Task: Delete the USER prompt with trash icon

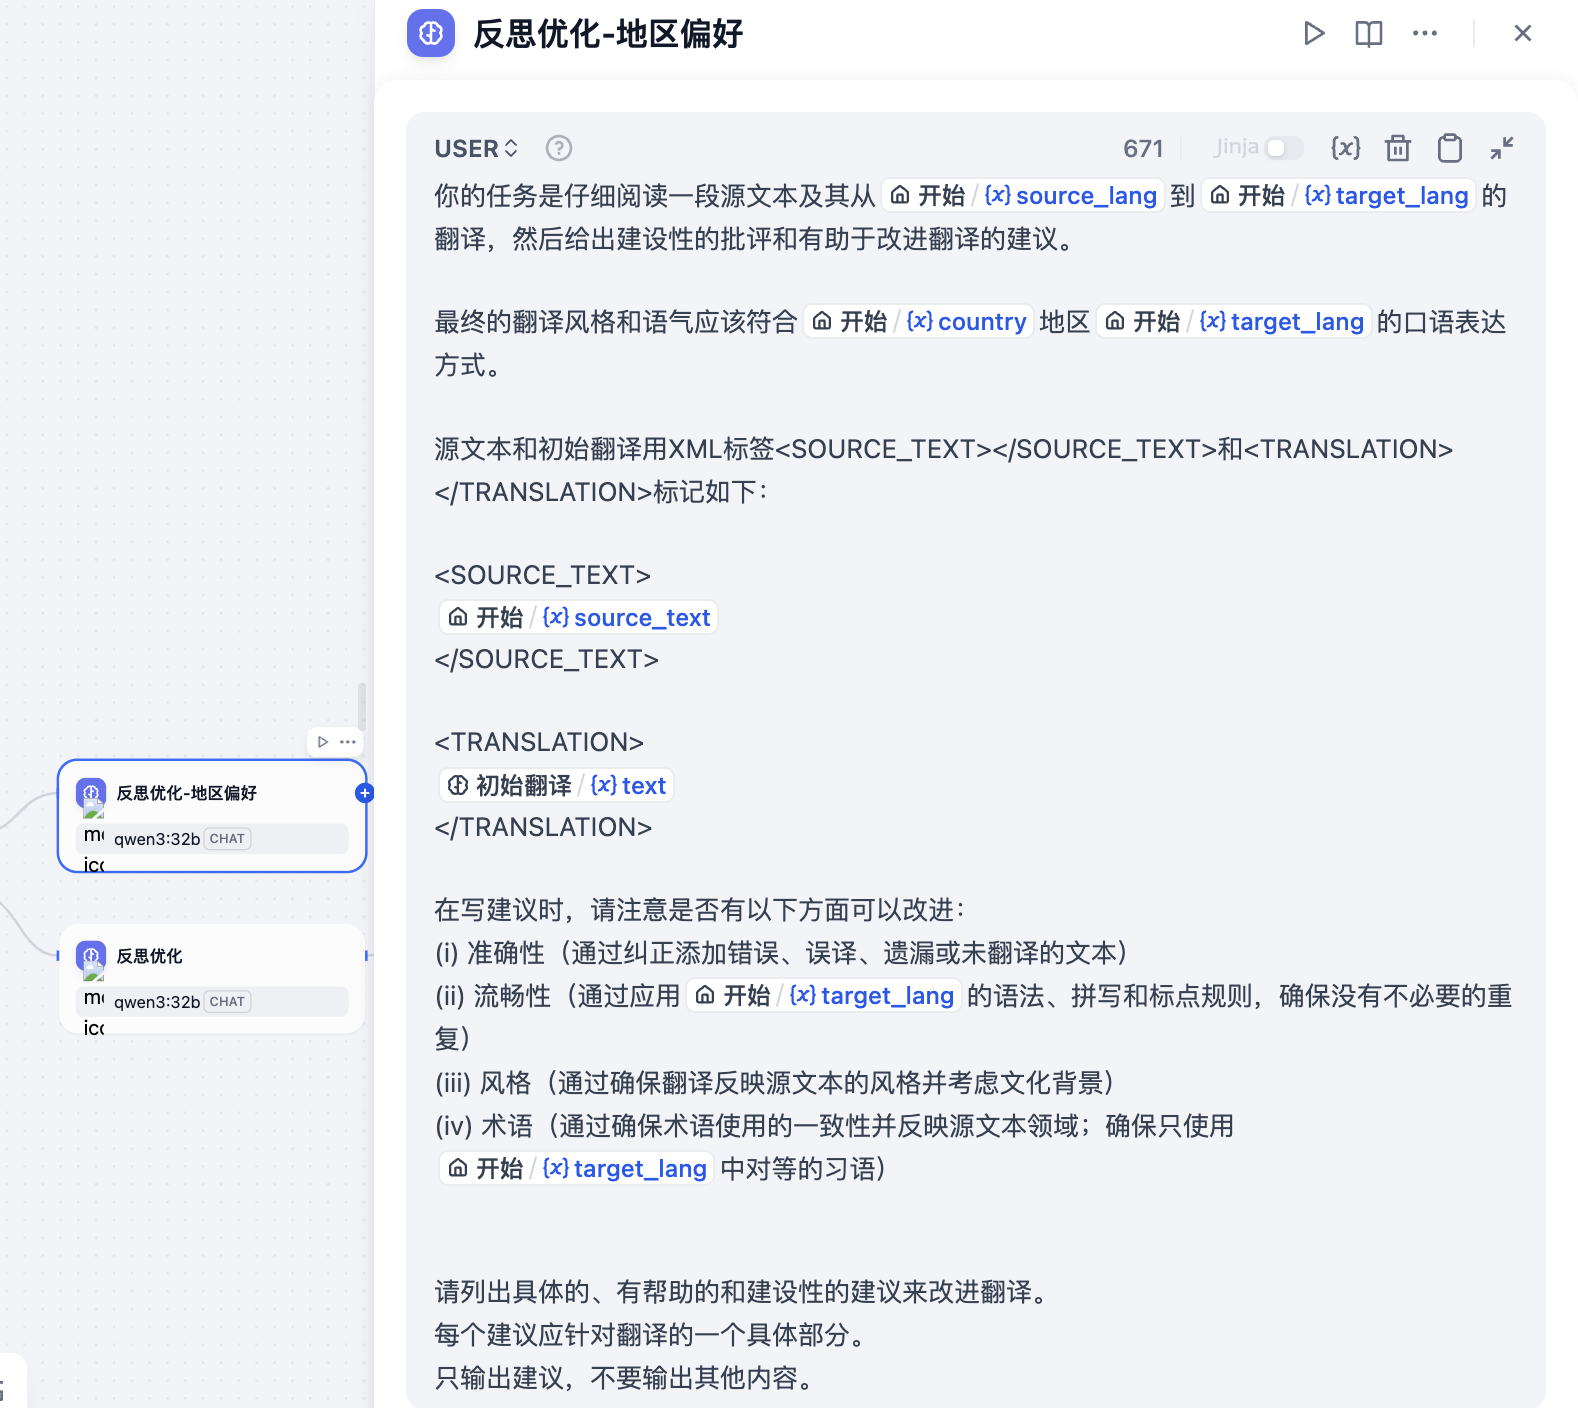Action: click(x=1398, y=148)
